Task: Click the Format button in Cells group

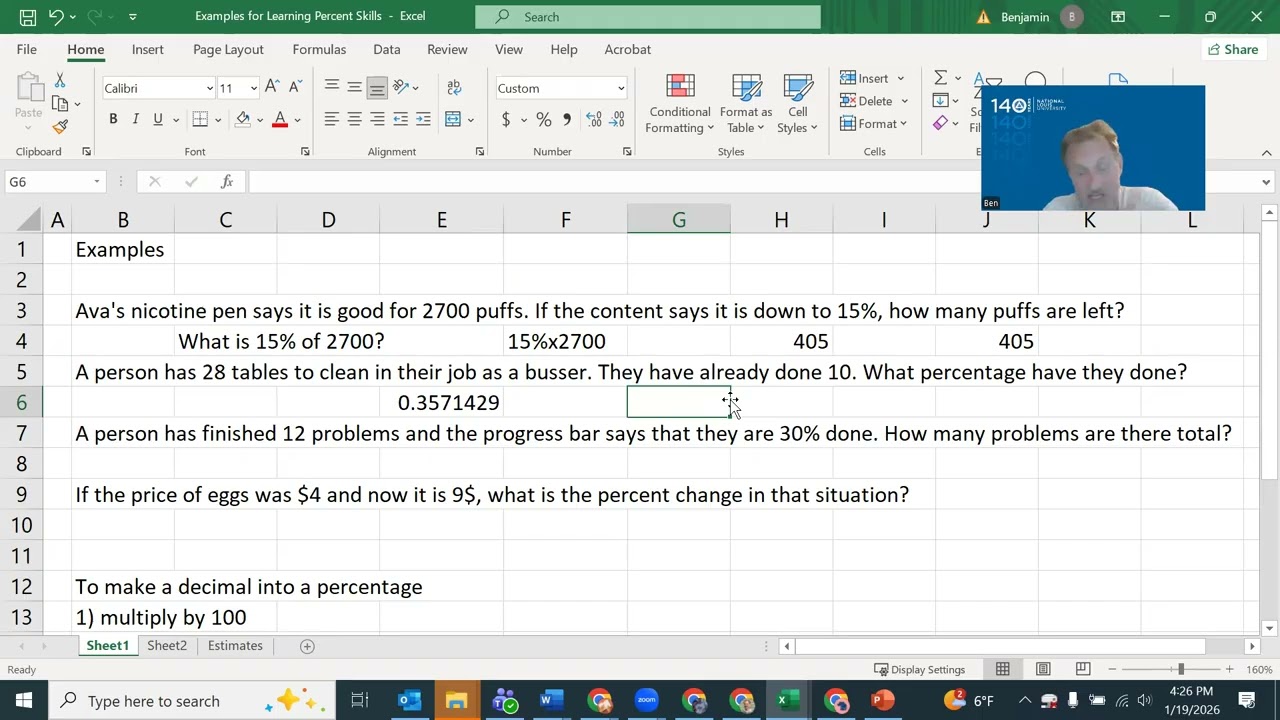Action: pyautogui.click(x=874, y=124)
